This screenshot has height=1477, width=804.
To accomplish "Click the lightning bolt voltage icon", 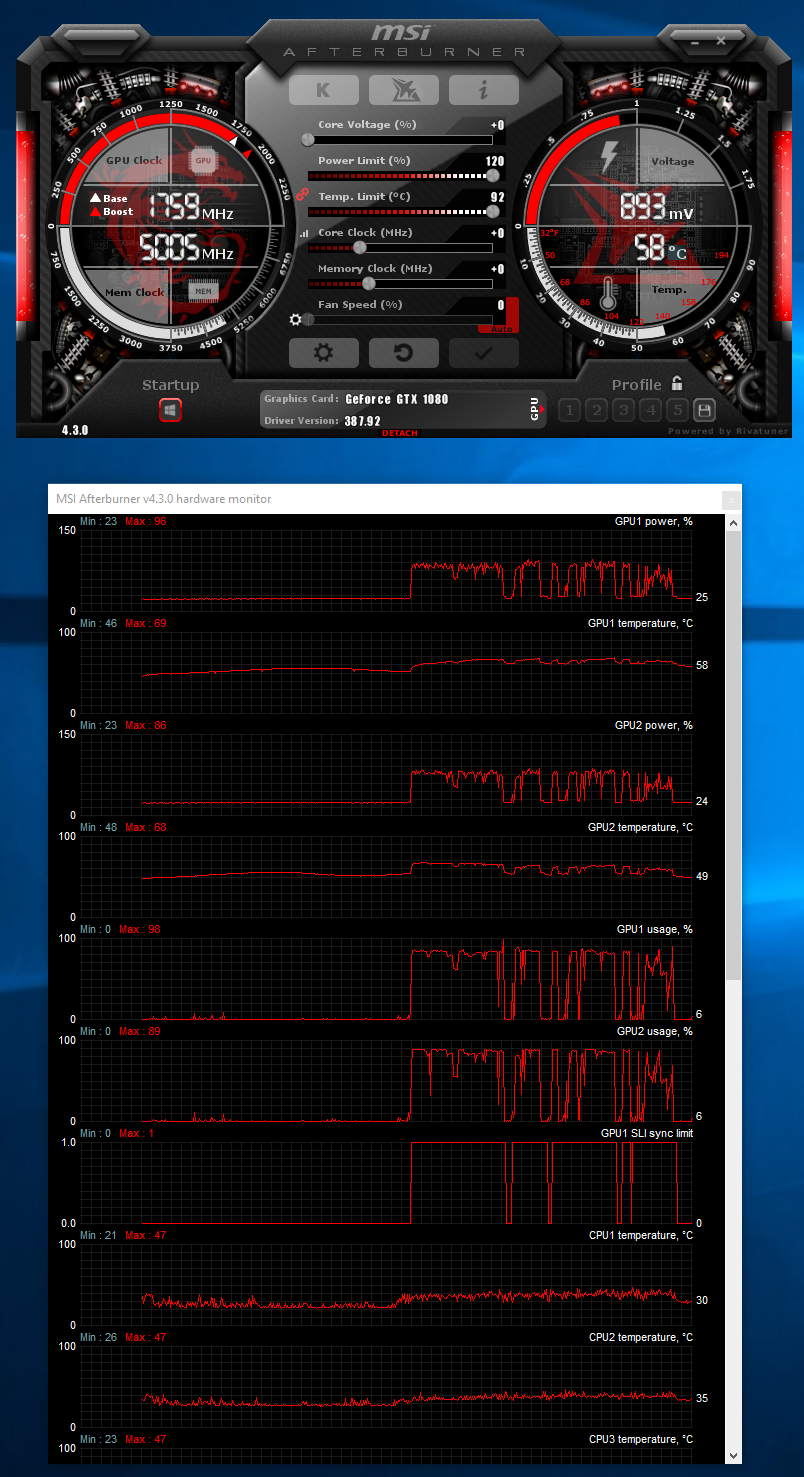I will (x=608, y=157).
